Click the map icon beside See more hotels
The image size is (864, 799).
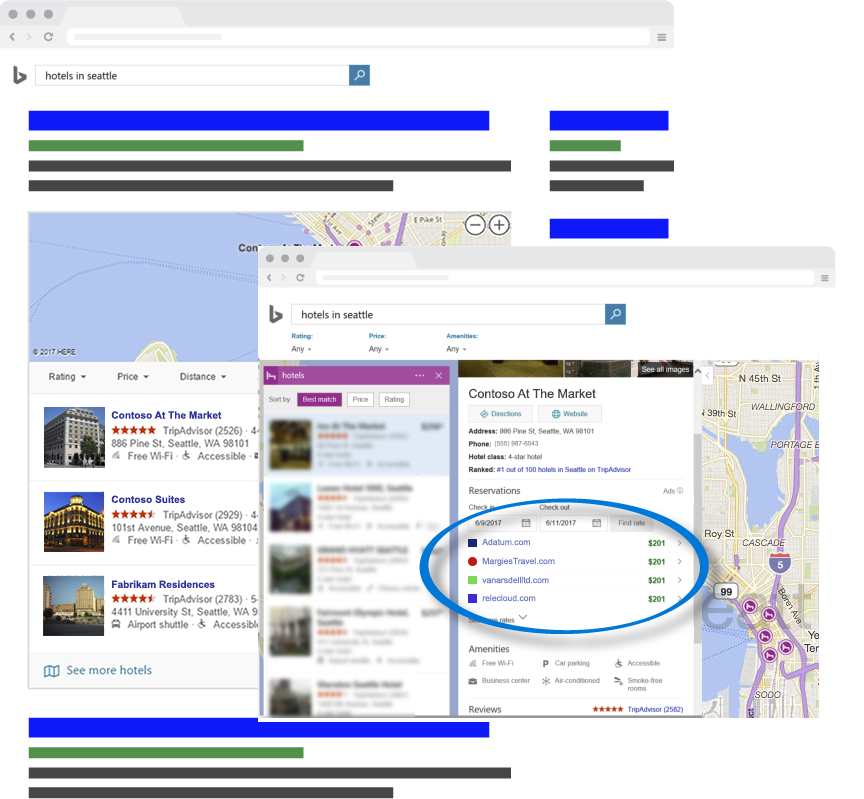tap(51, 671)
